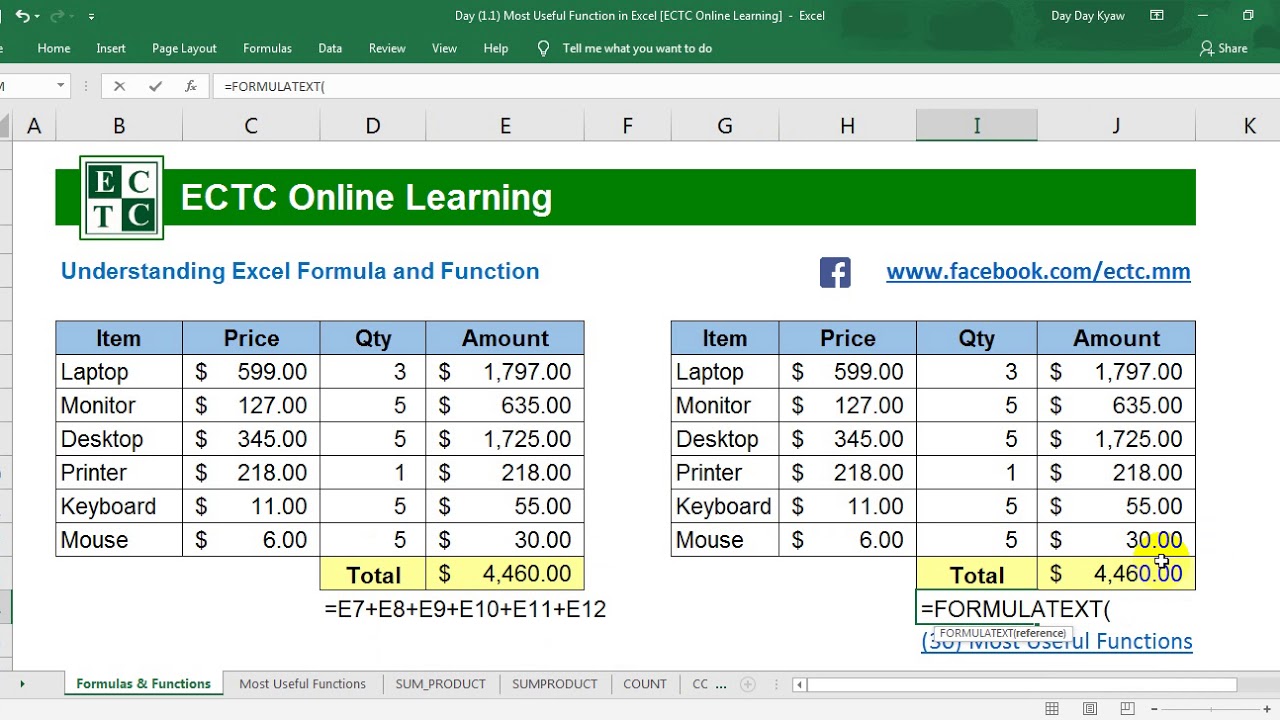Click the right table Keyboard price 11.00
The height and width of the screenshot is (720, 1280).
[847, 506]
